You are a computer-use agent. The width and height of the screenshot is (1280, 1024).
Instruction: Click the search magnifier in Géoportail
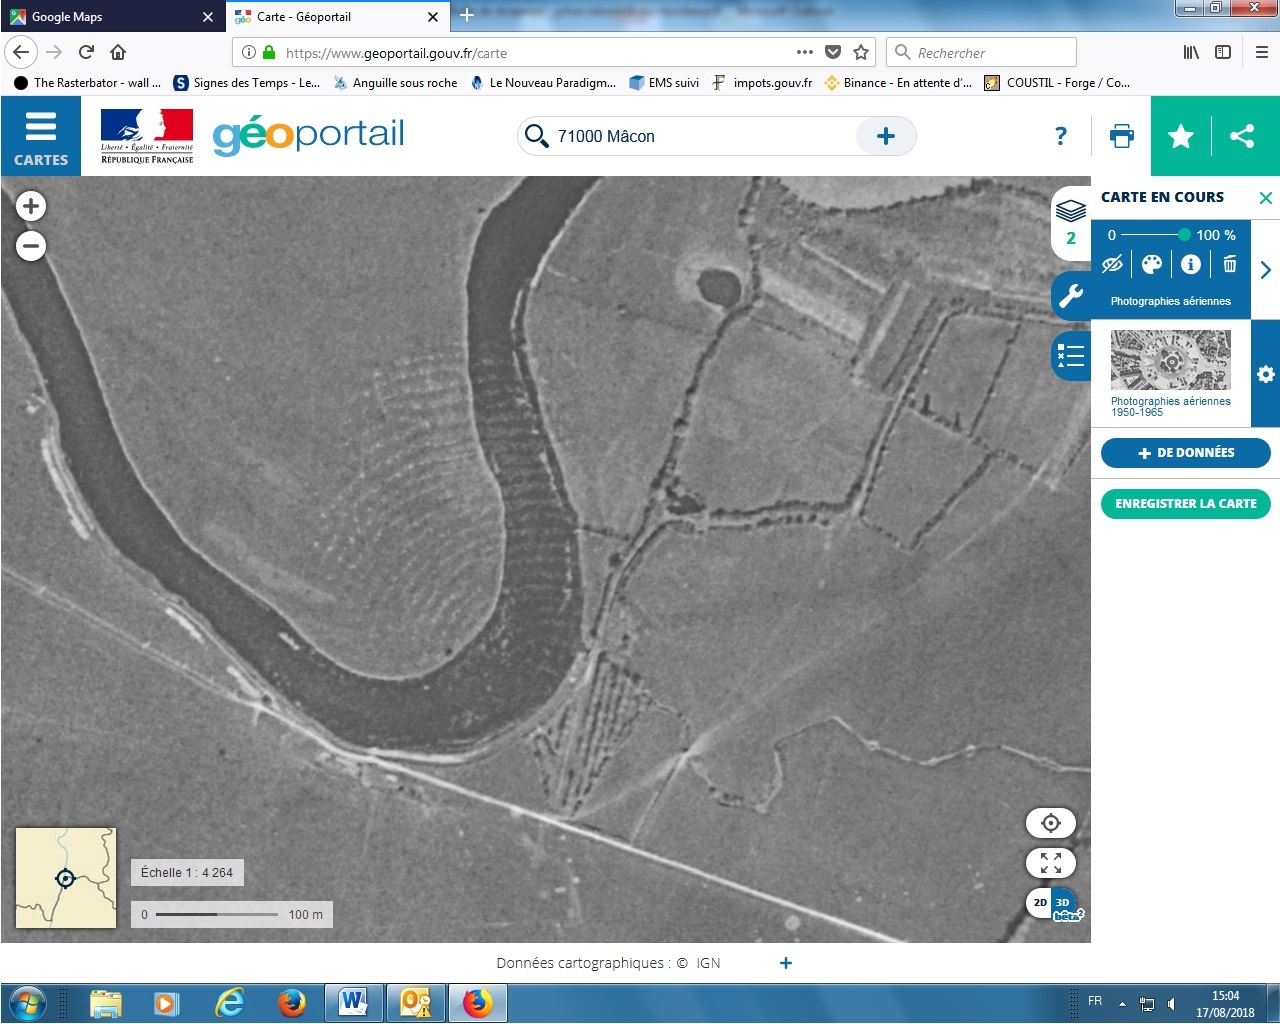click(x=537, y=136)
